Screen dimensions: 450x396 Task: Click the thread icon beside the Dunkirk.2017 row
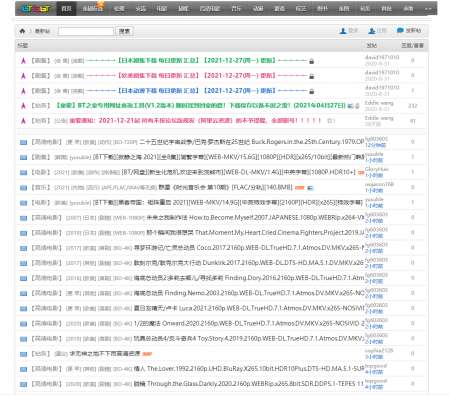(x=23, y=263)
